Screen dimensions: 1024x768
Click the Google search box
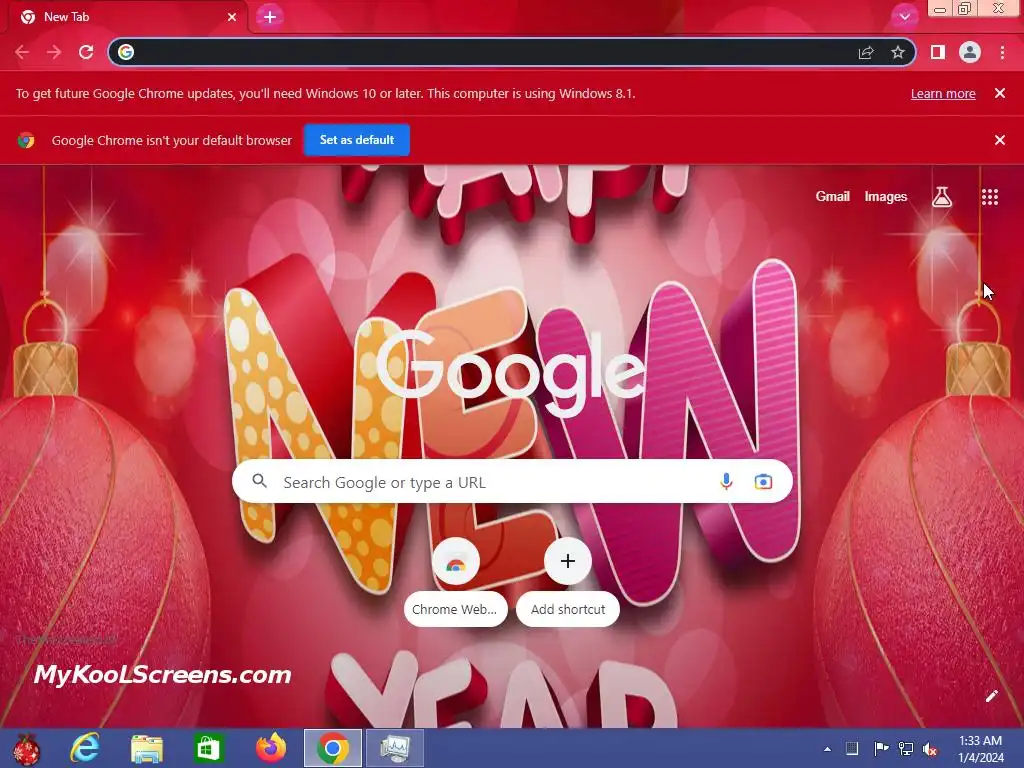click(x=512, y=482)
